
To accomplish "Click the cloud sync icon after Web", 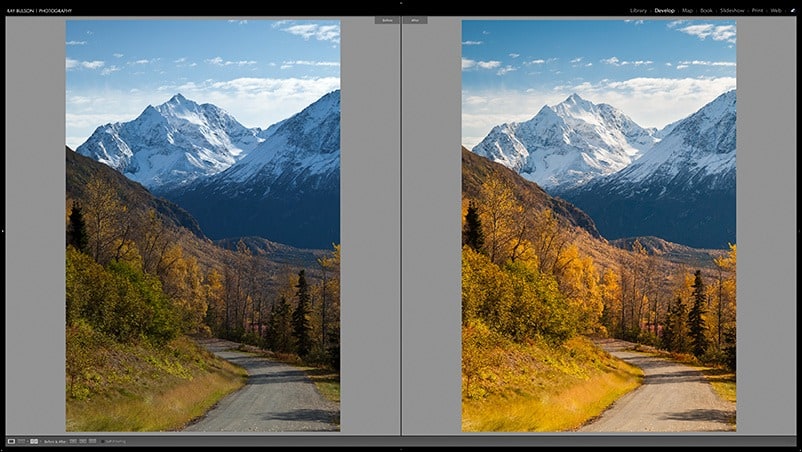I will pos(792,10).
